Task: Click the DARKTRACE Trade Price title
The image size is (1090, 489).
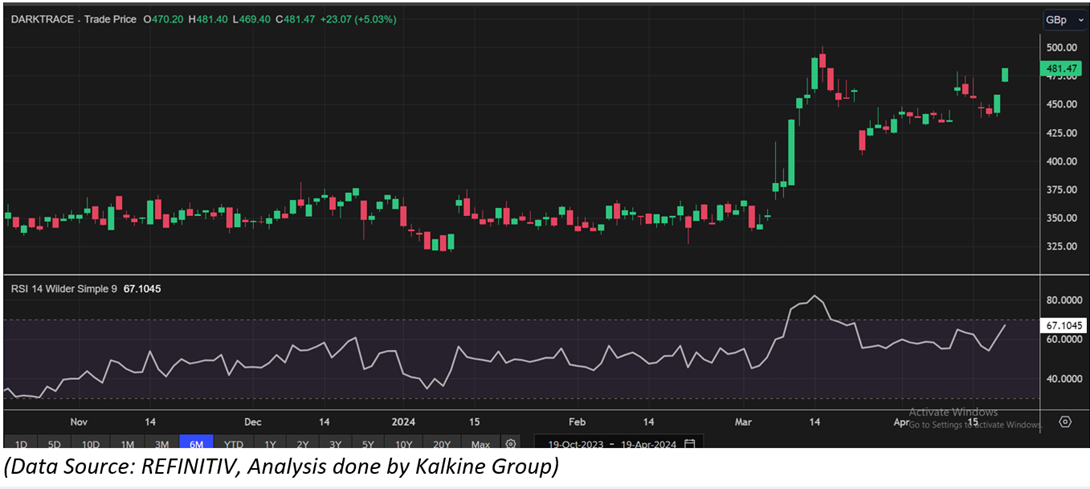Action: pyautogui.click(x=73, y=19)
